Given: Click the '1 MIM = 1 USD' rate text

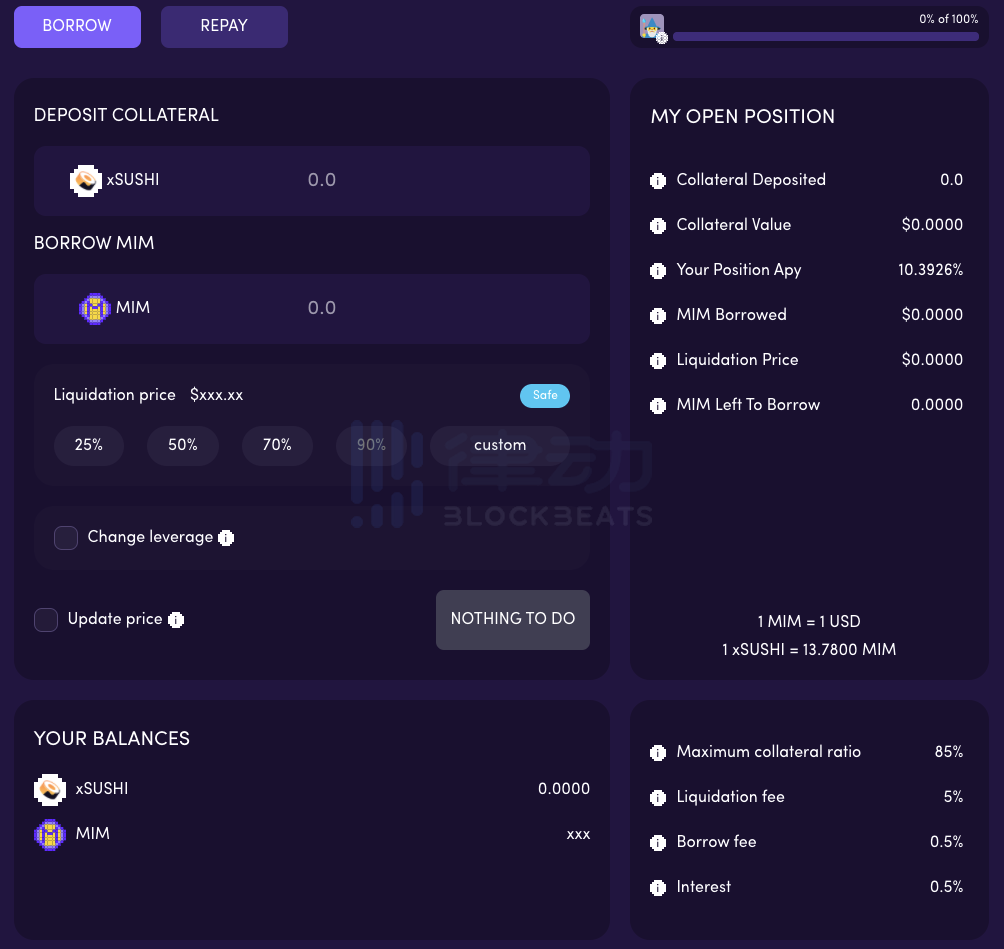Looking at the screenshot, I should point(809,621).
